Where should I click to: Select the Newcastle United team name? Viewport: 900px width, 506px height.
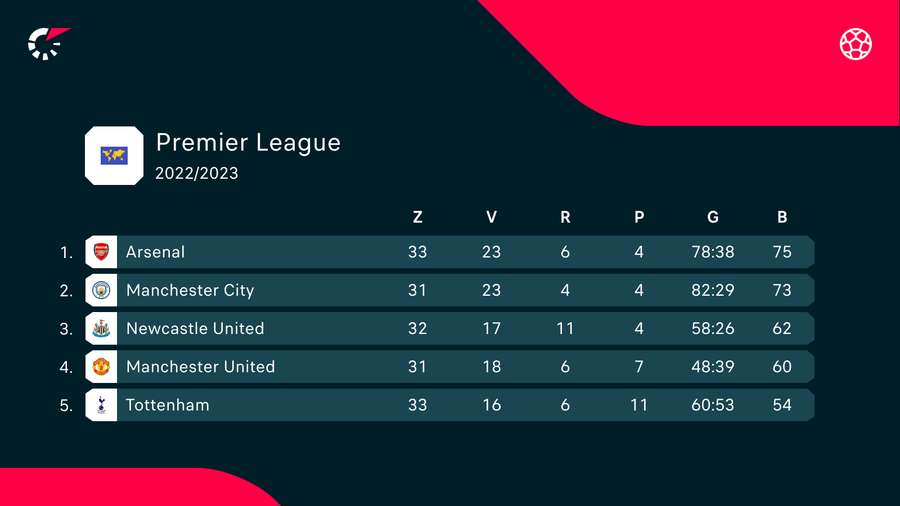coord(195,329)
